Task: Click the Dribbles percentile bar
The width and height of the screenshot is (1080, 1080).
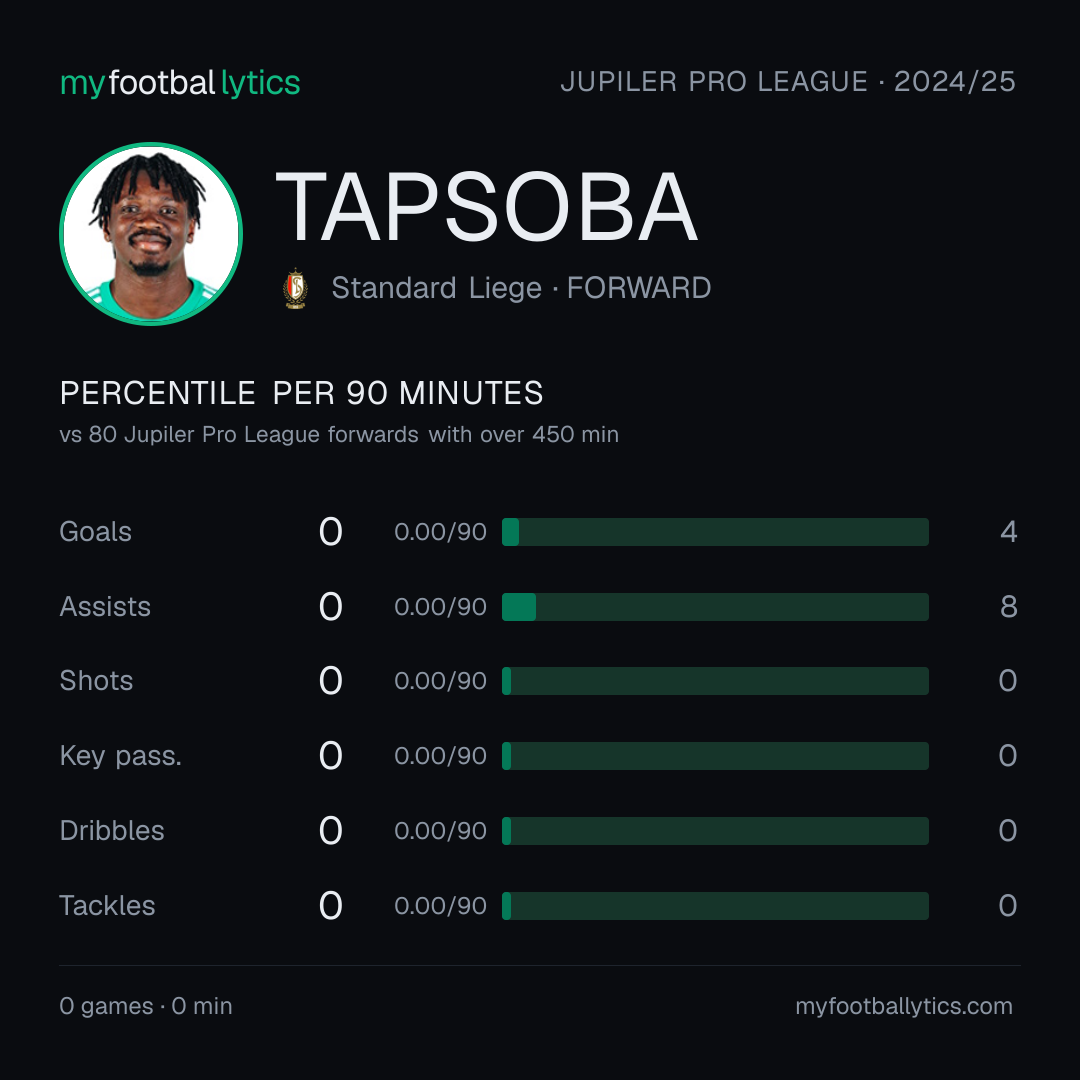Action: pos(715,831)
